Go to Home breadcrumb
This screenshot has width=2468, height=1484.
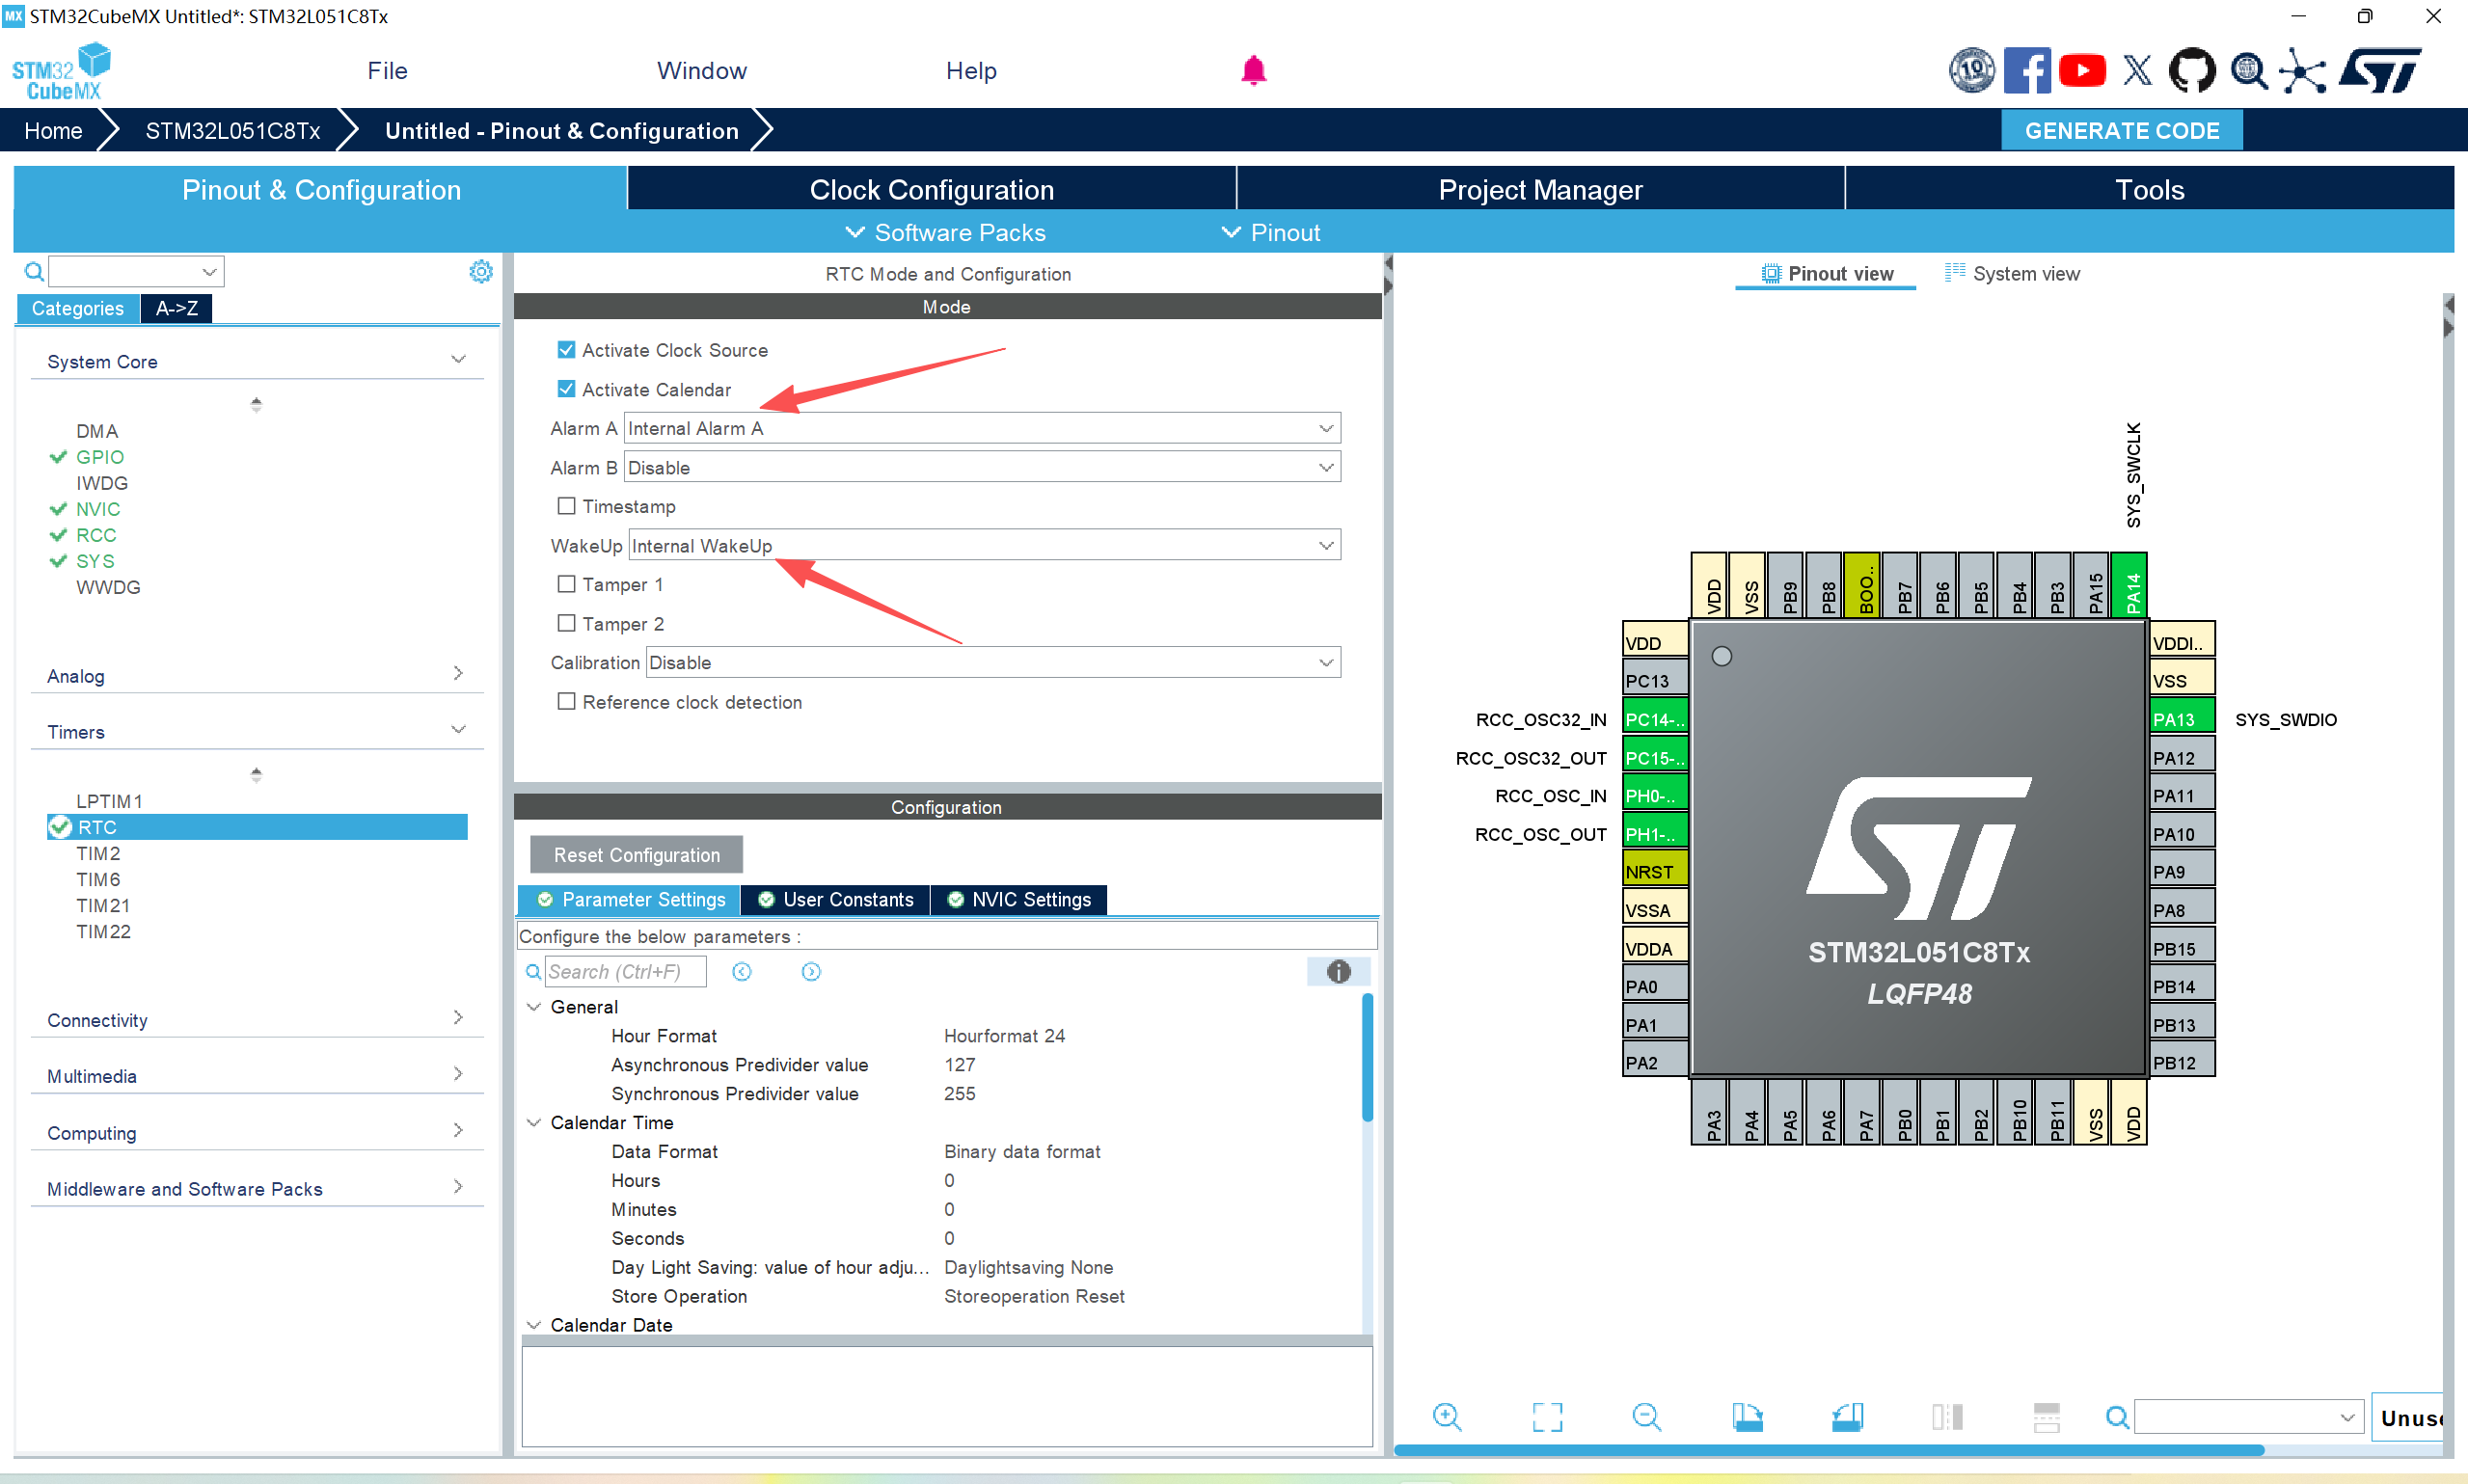pos(53,130)
